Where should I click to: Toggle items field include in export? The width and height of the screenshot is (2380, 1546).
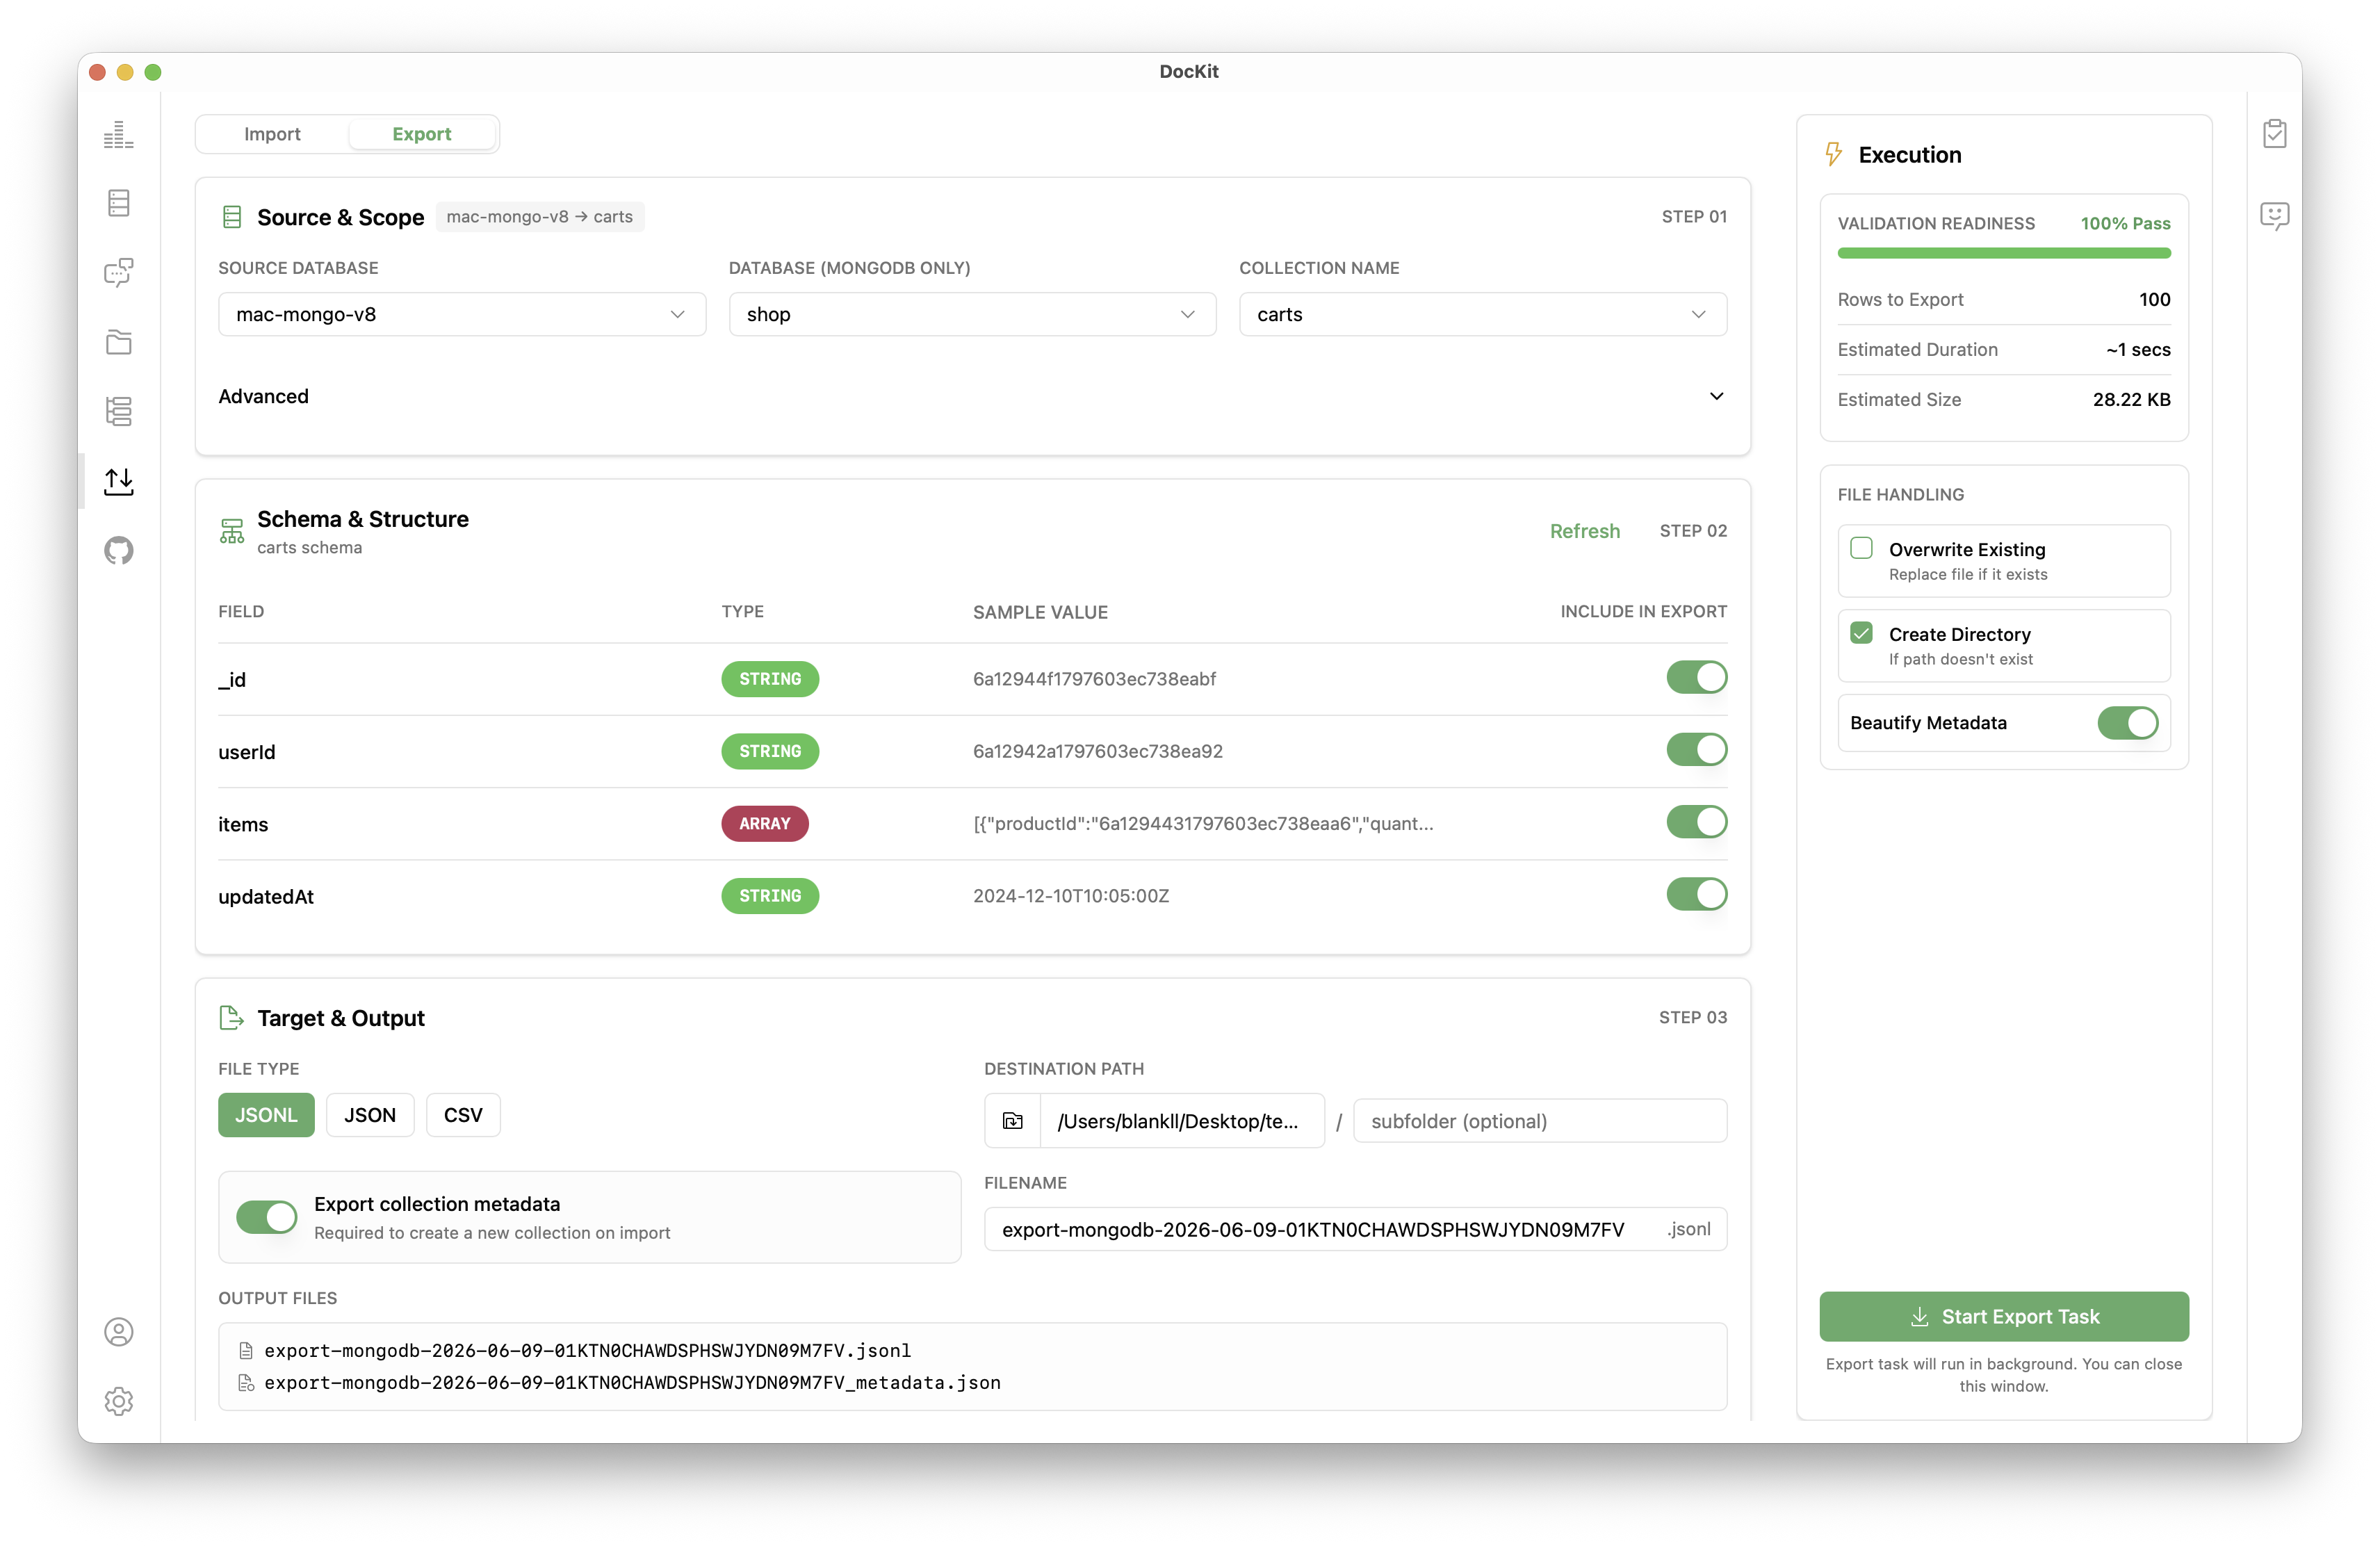pos(1696,822)
